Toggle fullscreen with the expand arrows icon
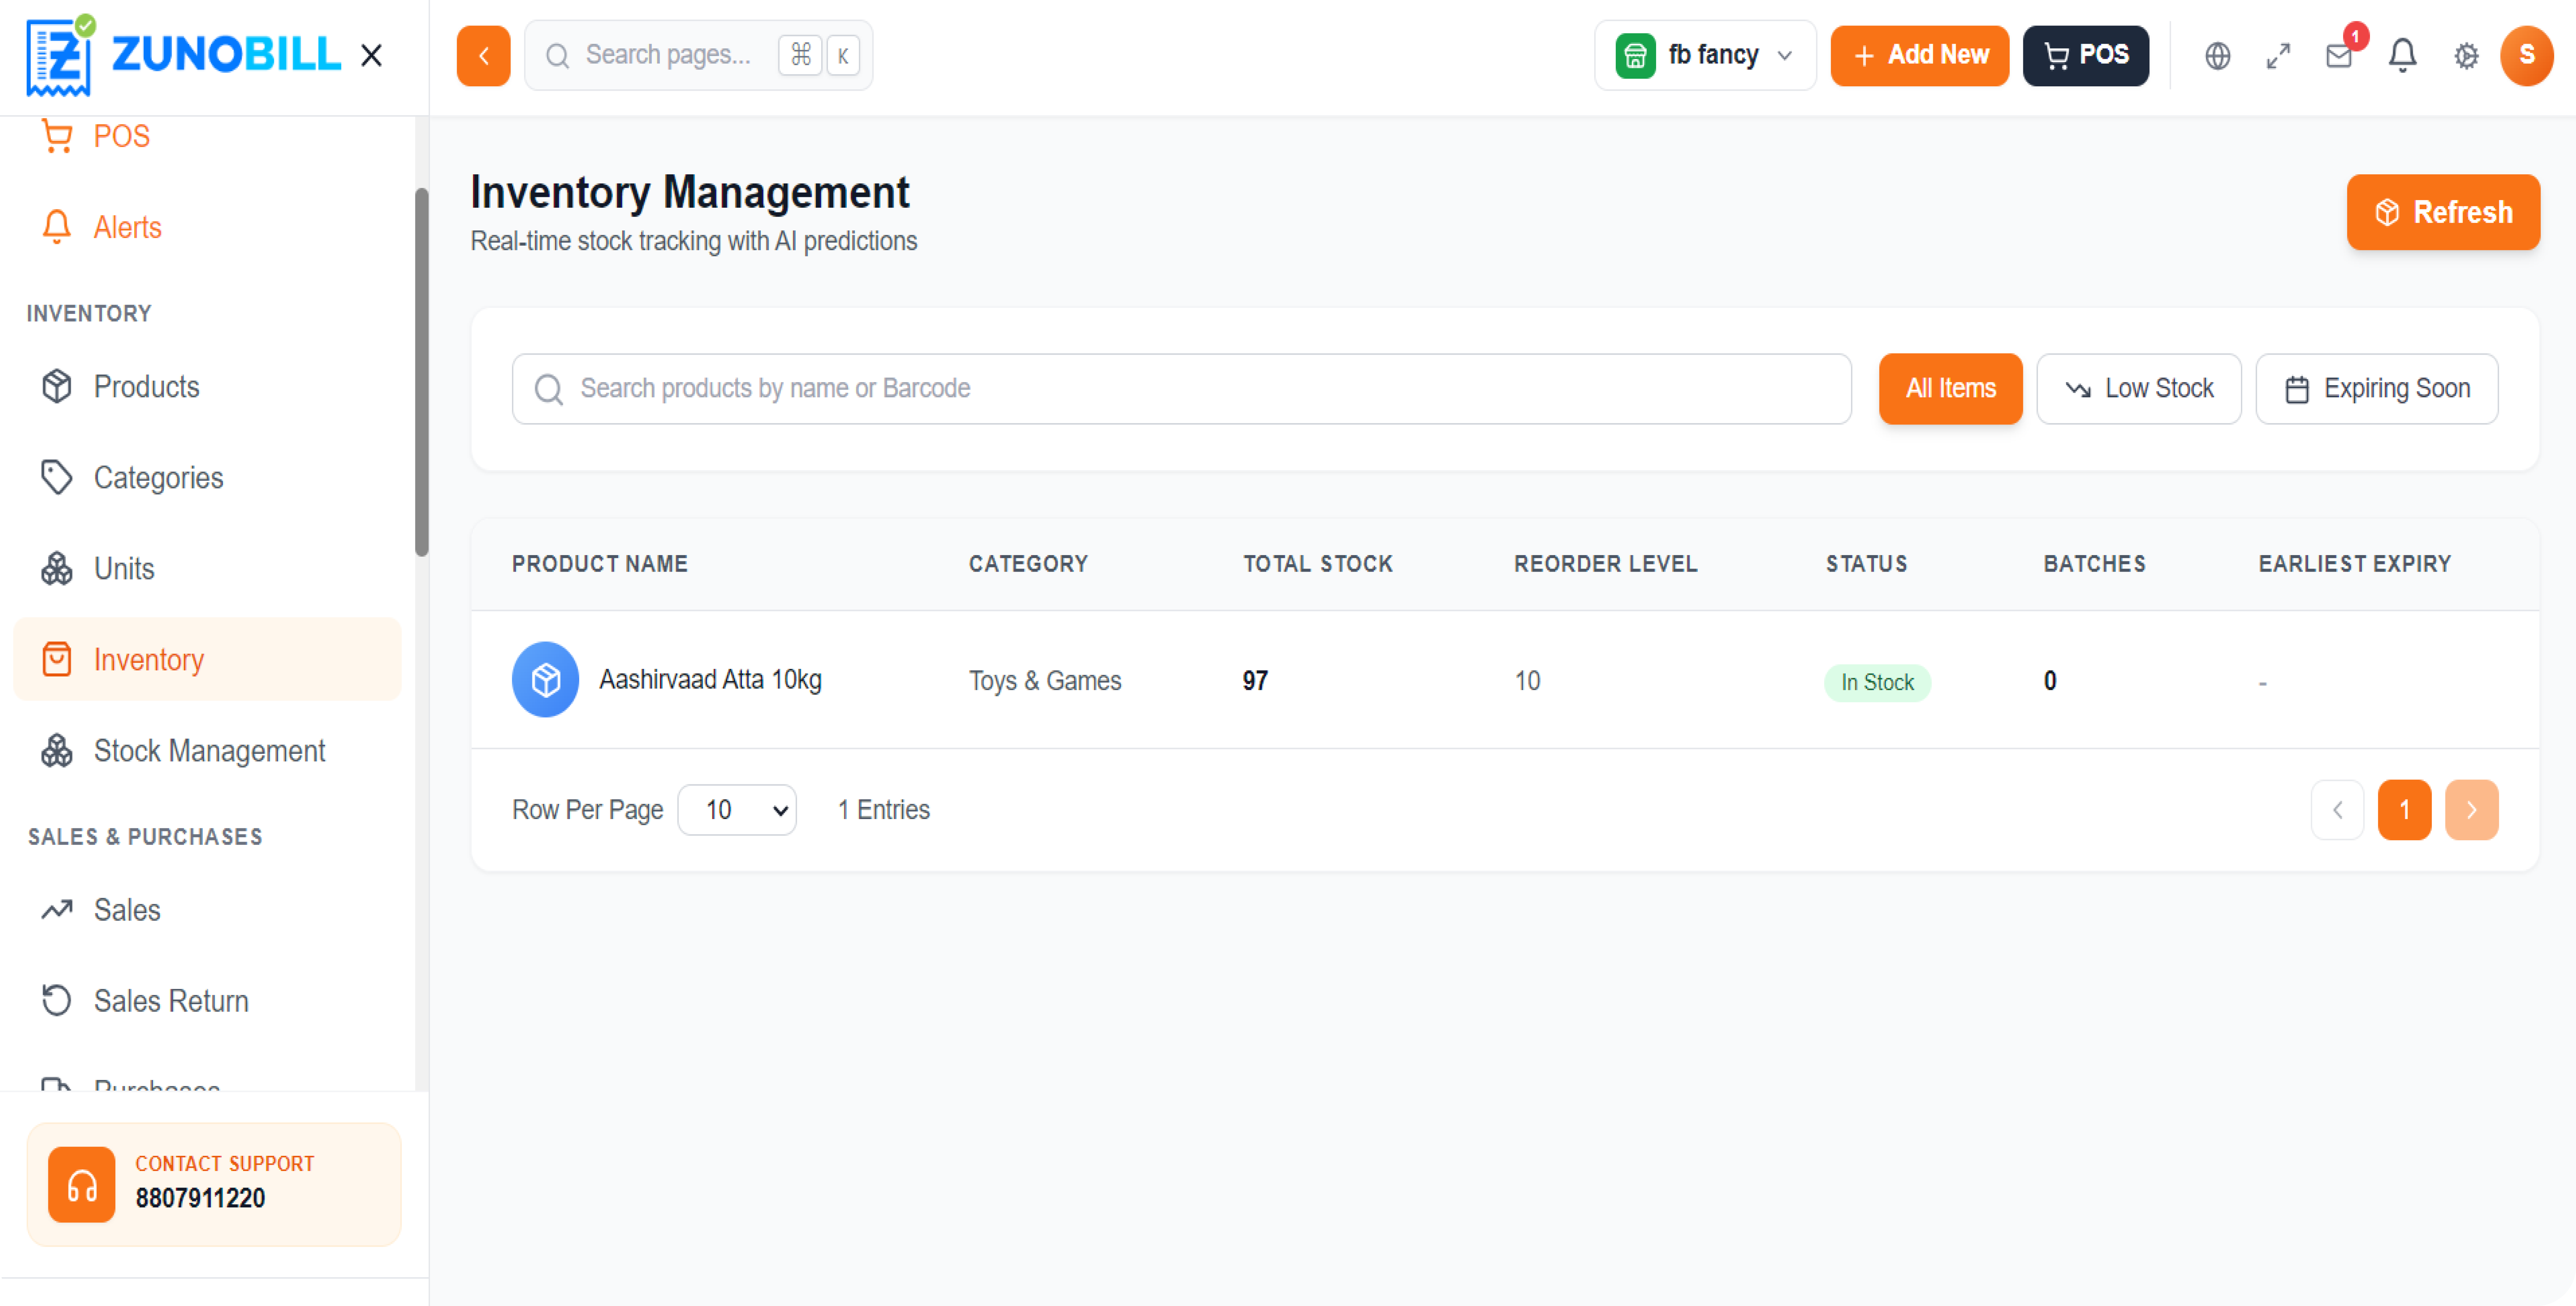2576x1306 pixels. coord(2278,56)
